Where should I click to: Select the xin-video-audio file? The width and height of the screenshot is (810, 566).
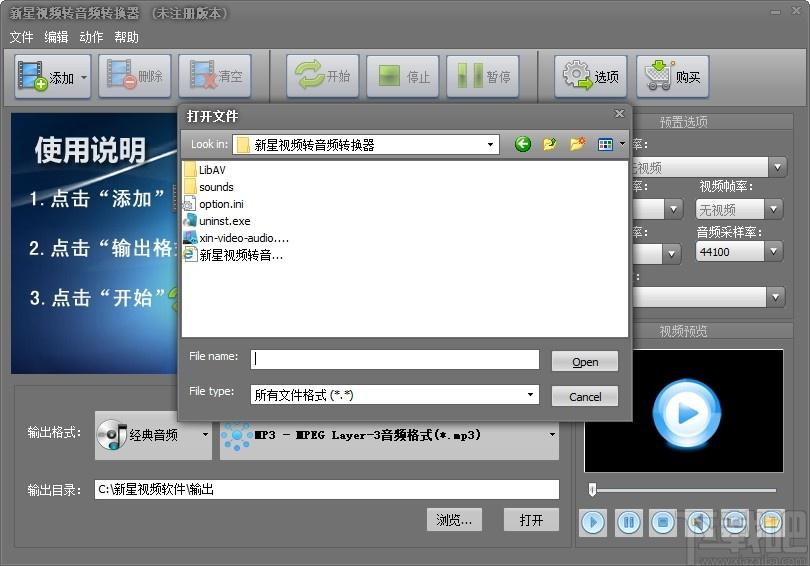click(236, 238)
